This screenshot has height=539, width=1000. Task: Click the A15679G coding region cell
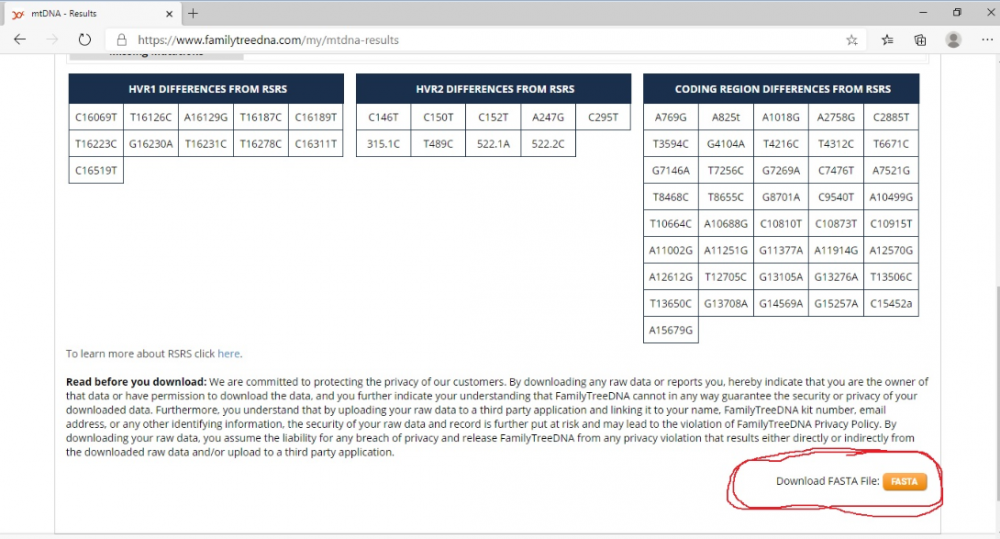point(671,330)
